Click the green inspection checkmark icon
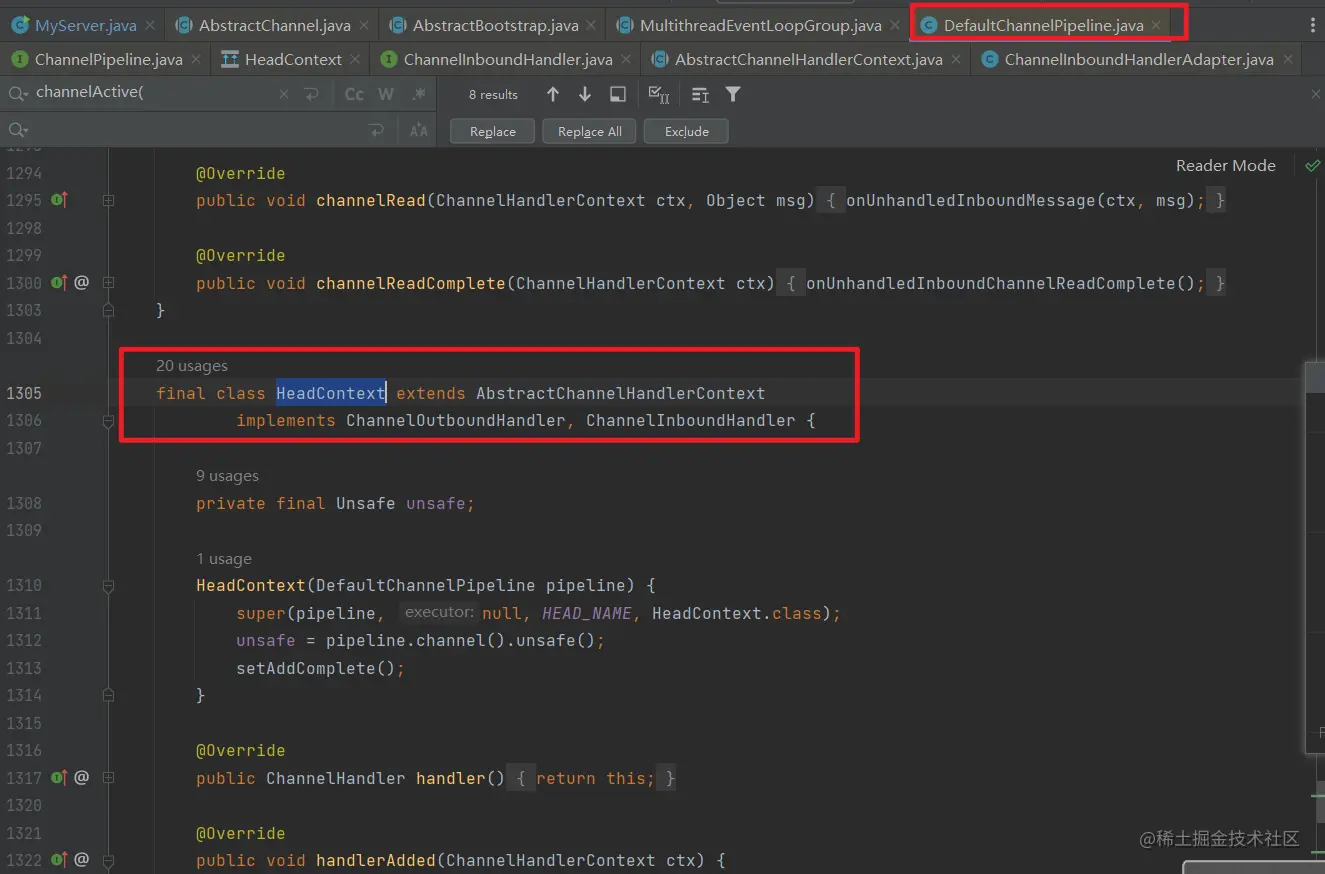 1312,166
